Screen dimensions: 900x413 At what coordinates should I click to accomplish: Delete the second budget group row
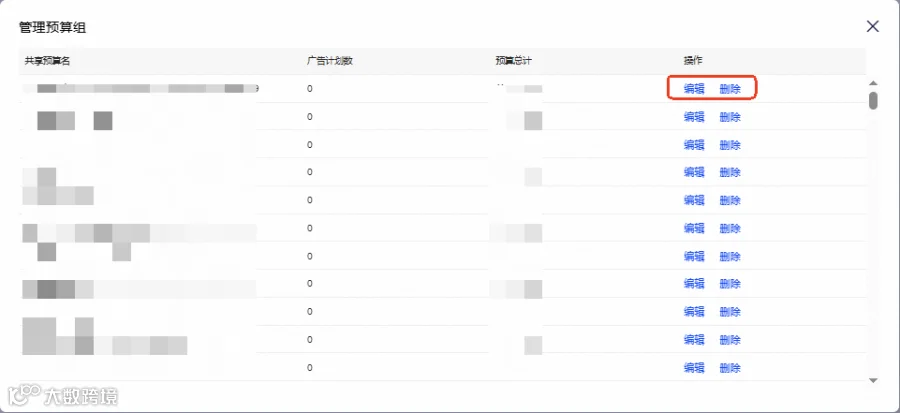[x=730, y=117]
